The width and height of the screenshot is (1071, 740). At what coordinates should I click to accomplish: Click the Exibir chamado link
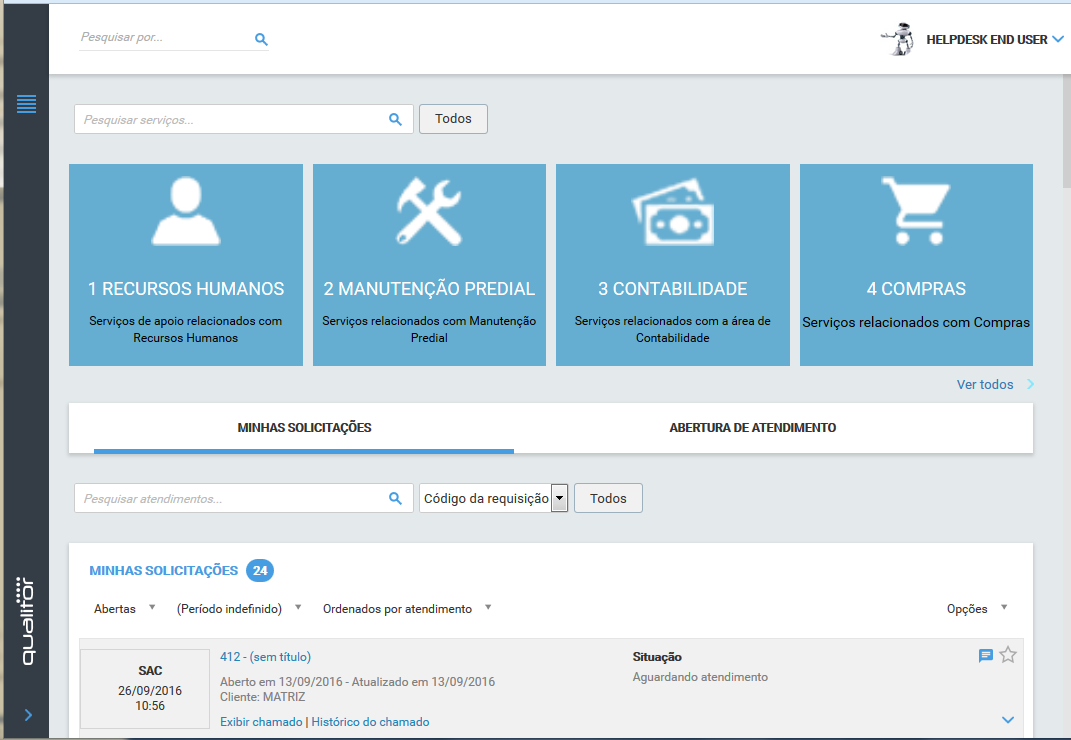[x=262, y=722]
